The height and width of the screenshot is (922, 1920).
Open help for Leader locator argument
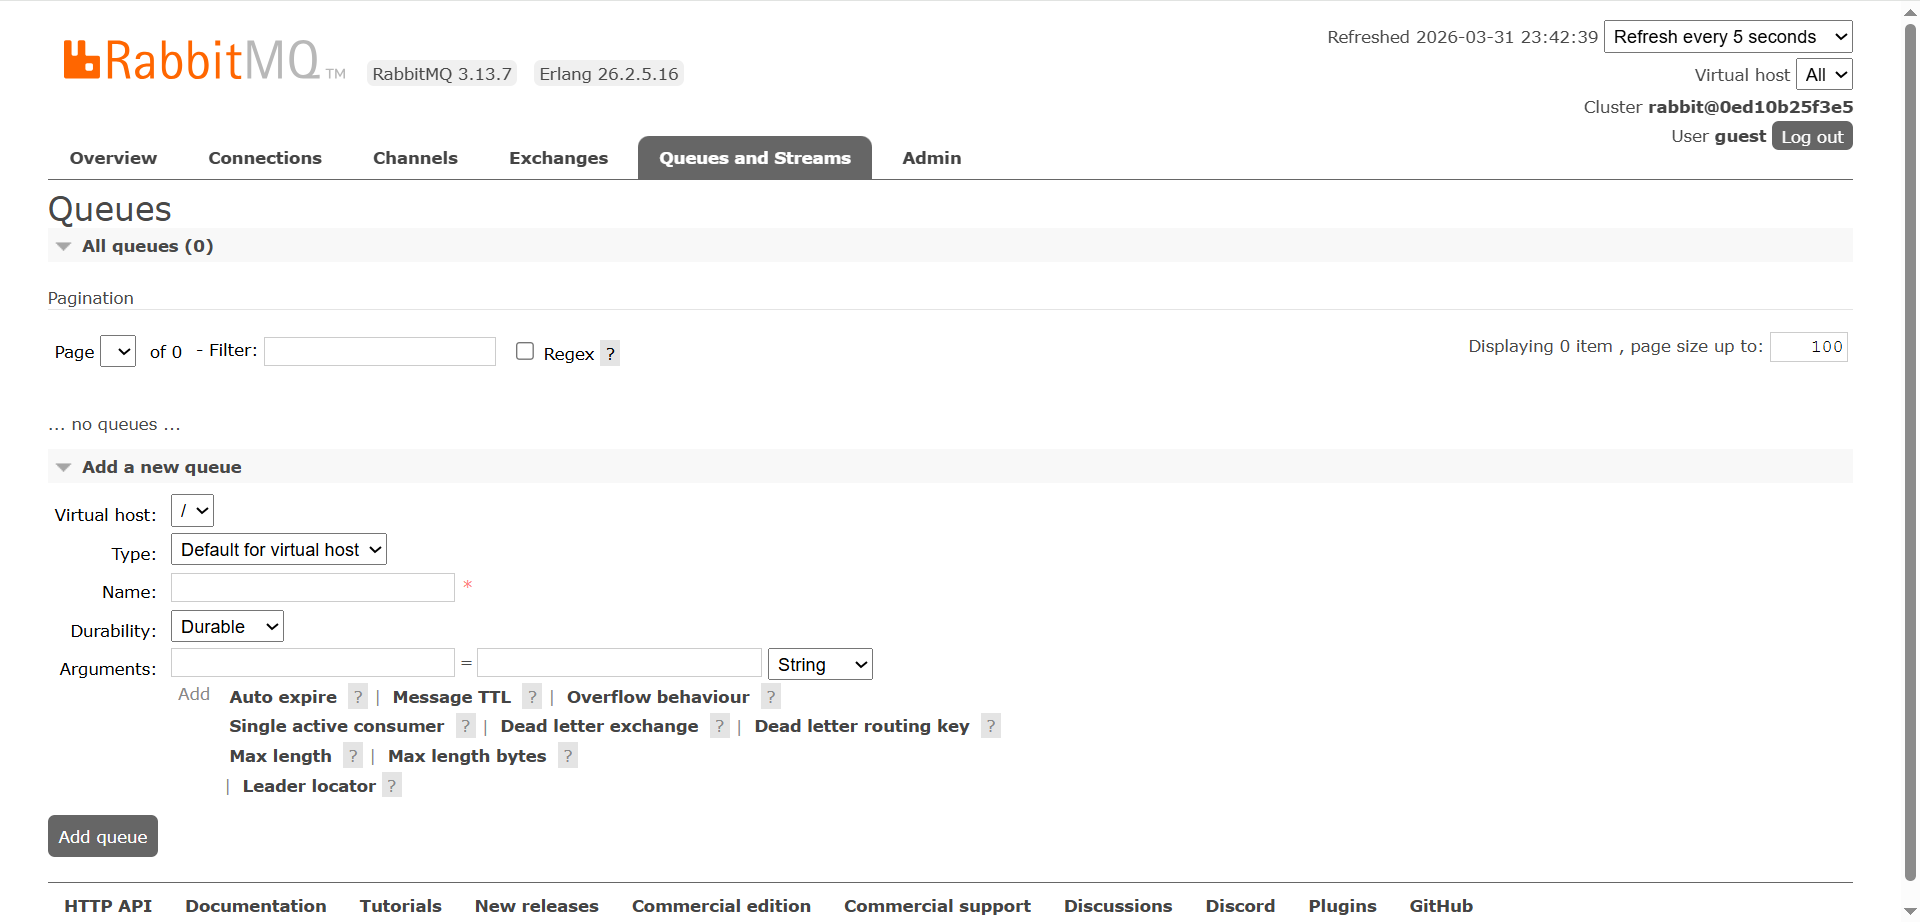tap(391, 786)
